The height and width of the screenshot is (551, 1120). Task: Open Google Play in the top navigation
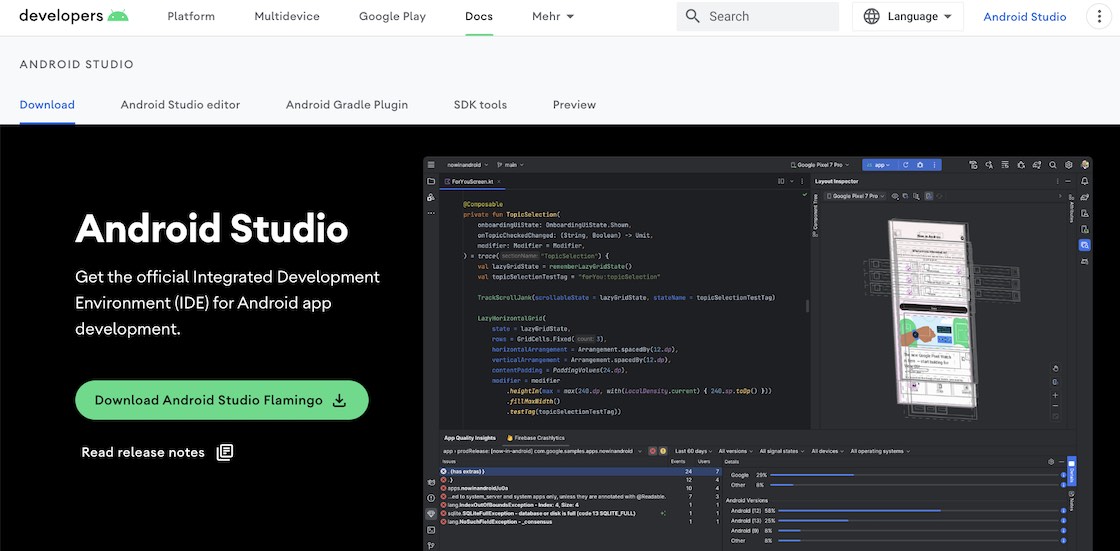coord(392,16)
